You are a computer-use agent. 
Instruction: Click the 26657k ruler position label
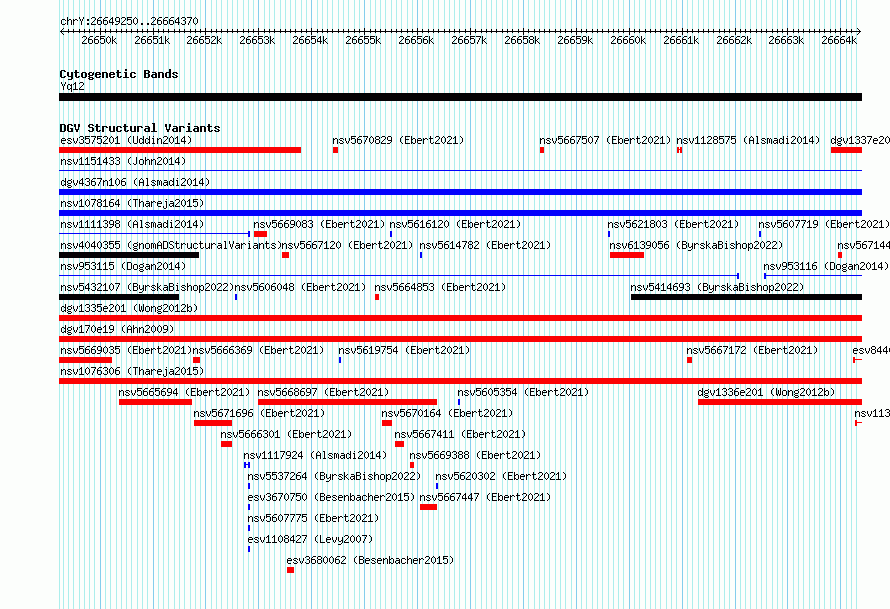pos(469,40)
